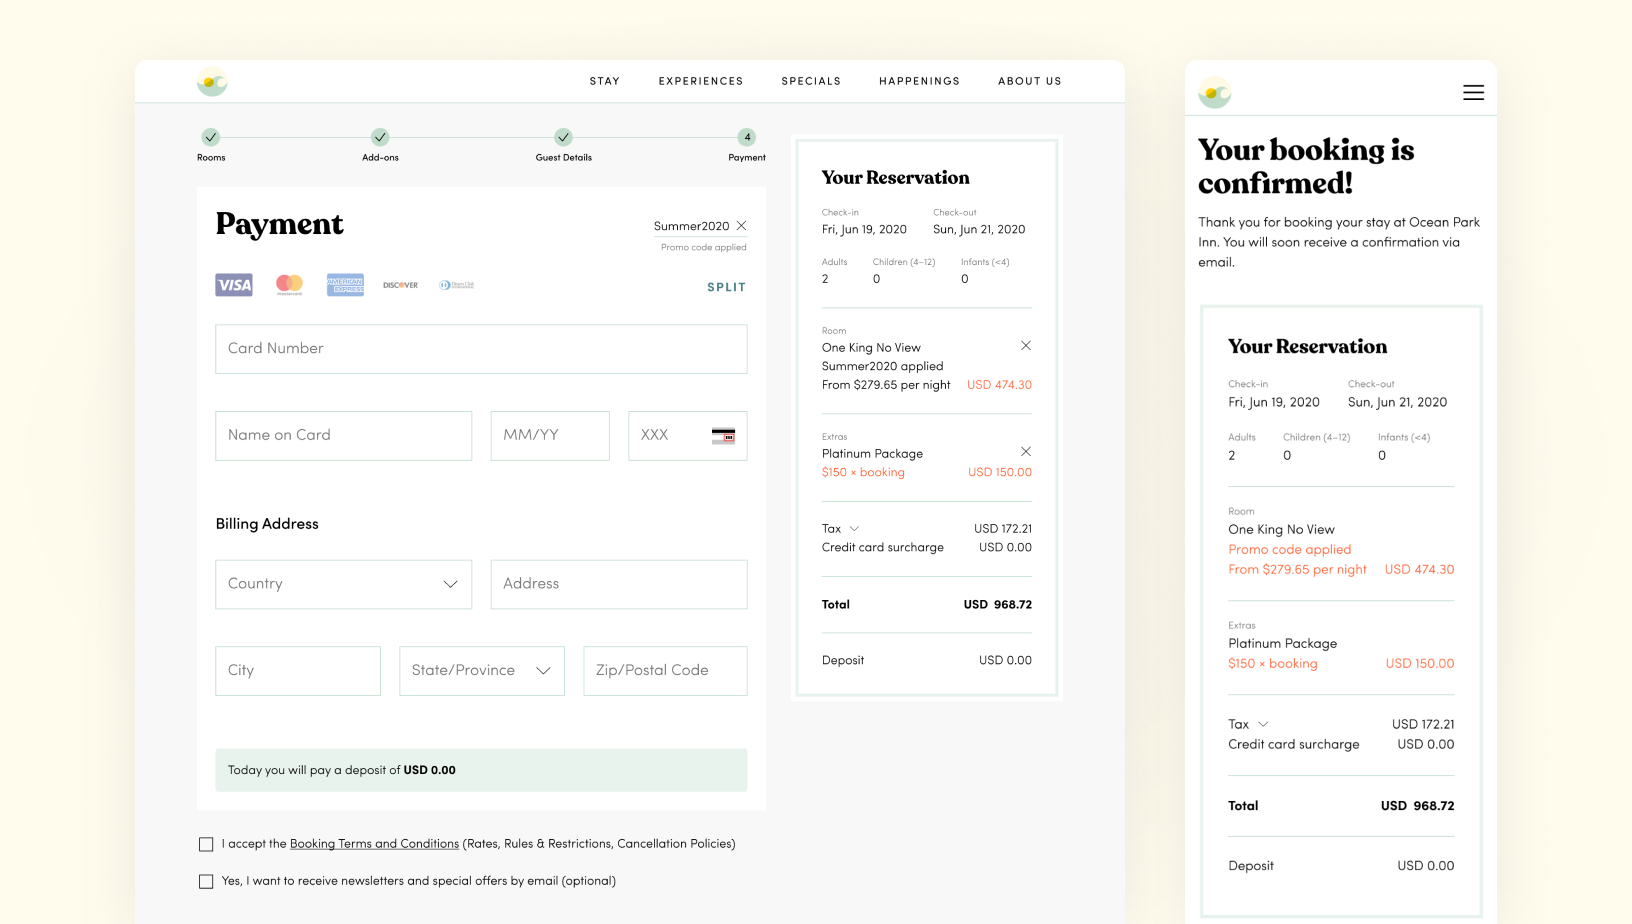The width and height of the screenshot is (1632, 924).
Task: Select the Mastercard payment icon
Action: [289, 285]
